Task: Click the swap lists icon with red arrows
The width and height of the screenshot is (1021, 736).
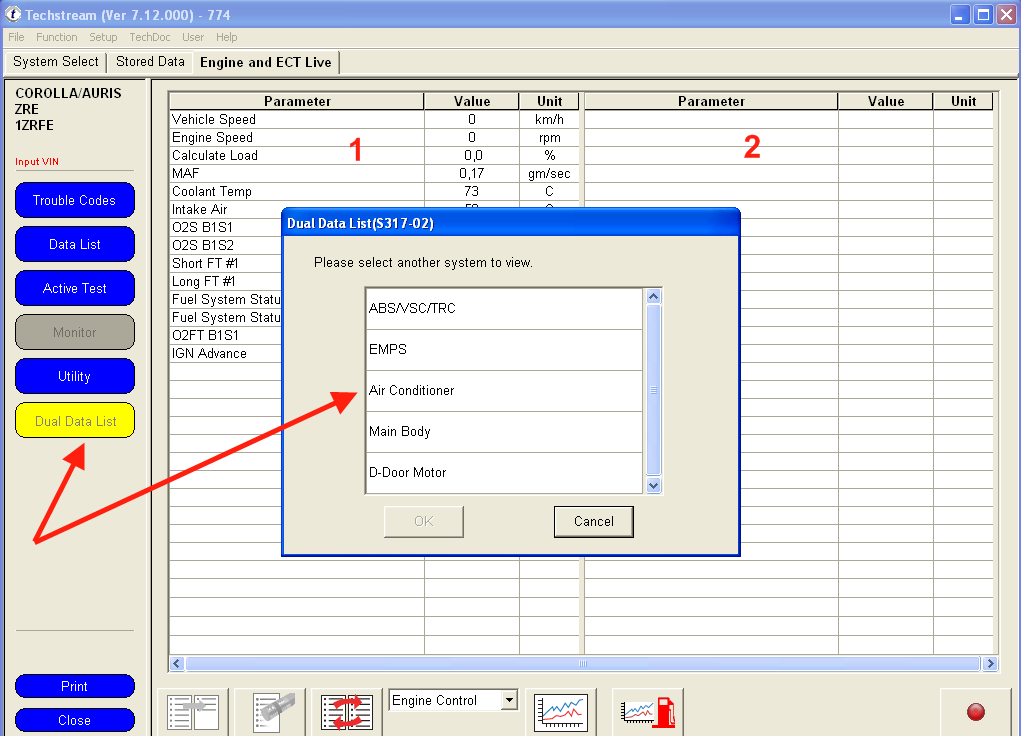Action: click(x=347, y=712)
